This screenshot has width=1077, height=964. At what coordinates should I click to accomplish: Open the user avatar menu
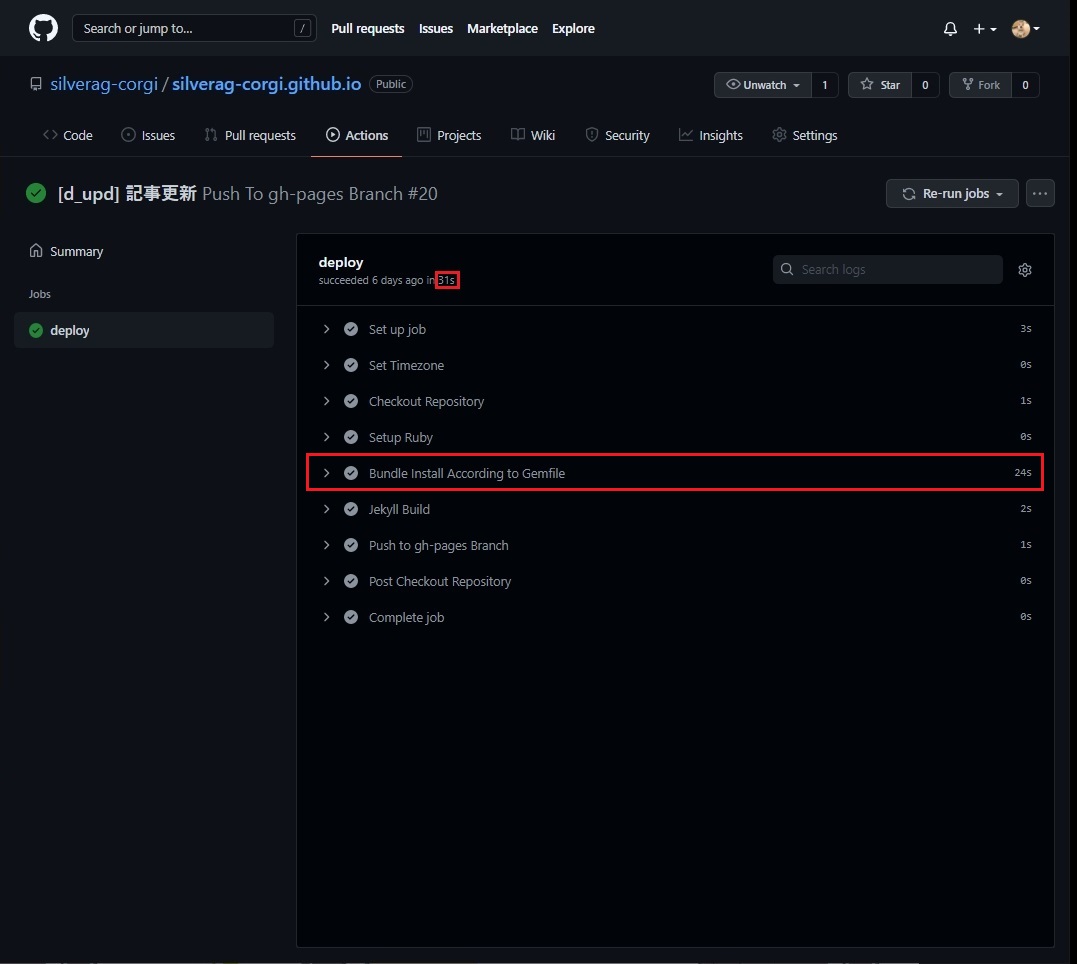(x=1025, y=29)
